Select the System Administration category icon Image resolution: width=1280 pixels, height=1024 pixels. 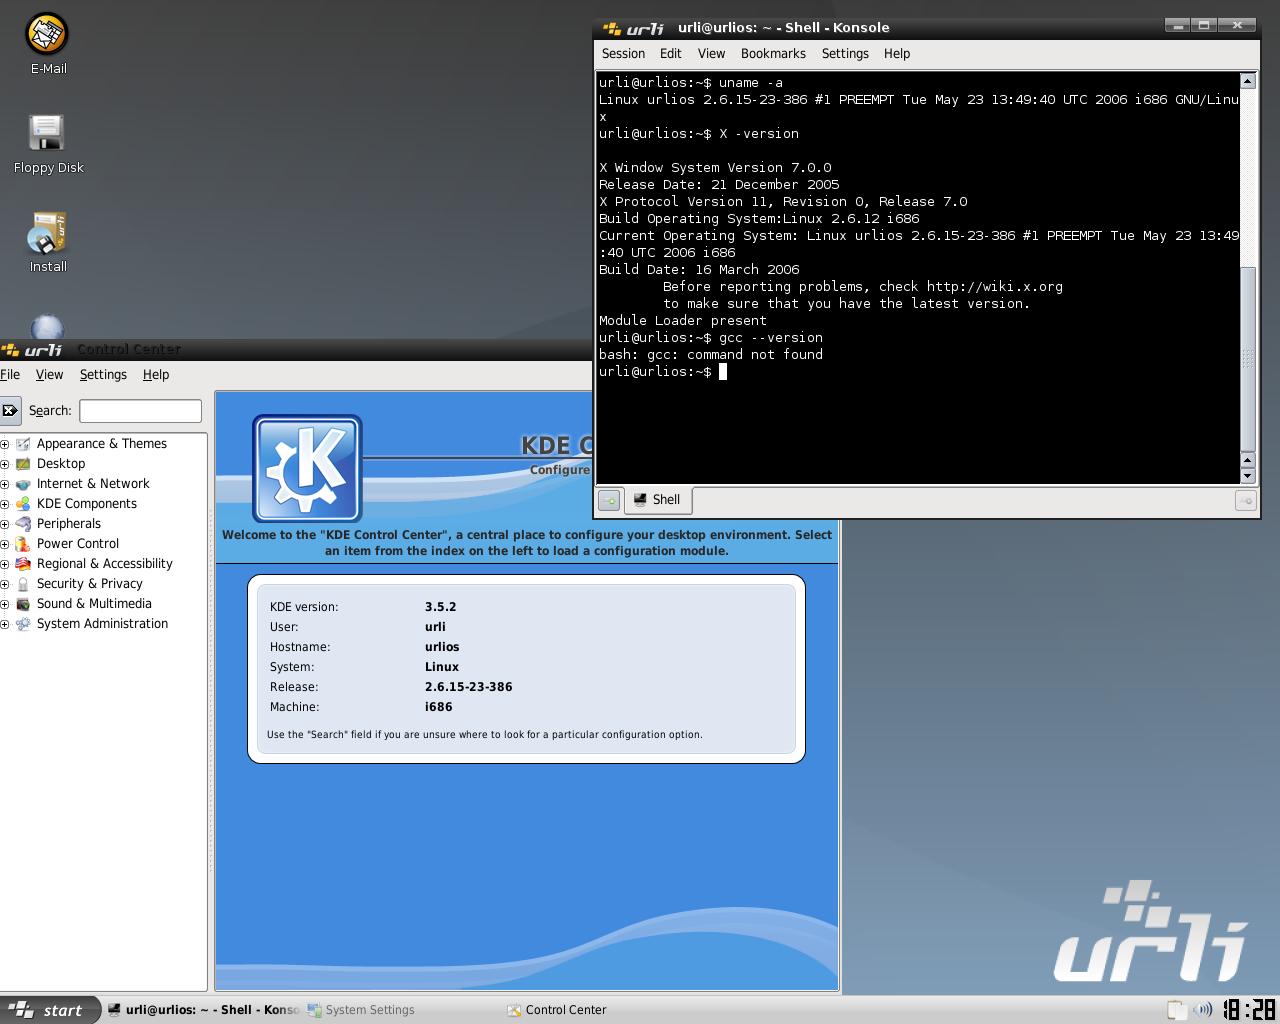coord(23,624)
